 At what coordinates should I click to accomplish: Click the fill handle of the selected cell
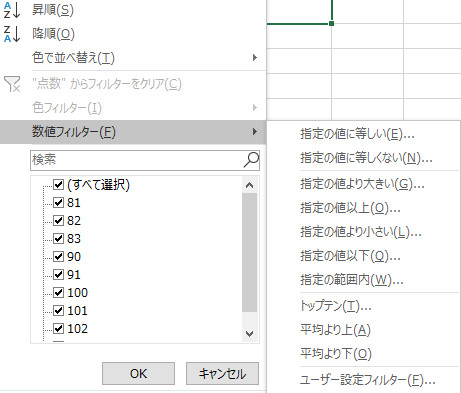point(331,23)
